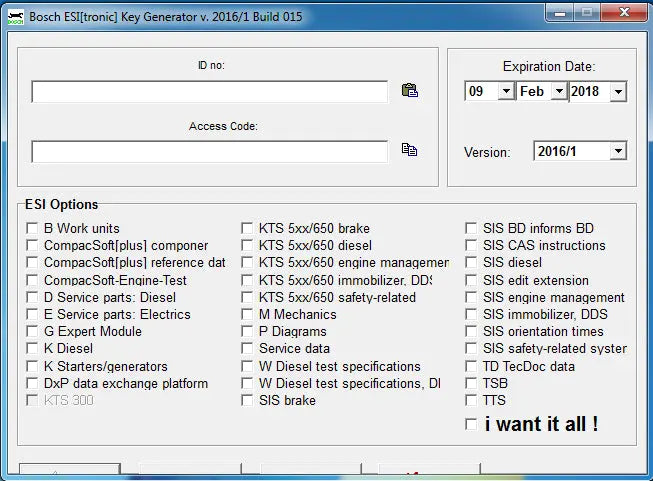Tick SIS immobilizer, DDS checkbox

click(471, 314)
